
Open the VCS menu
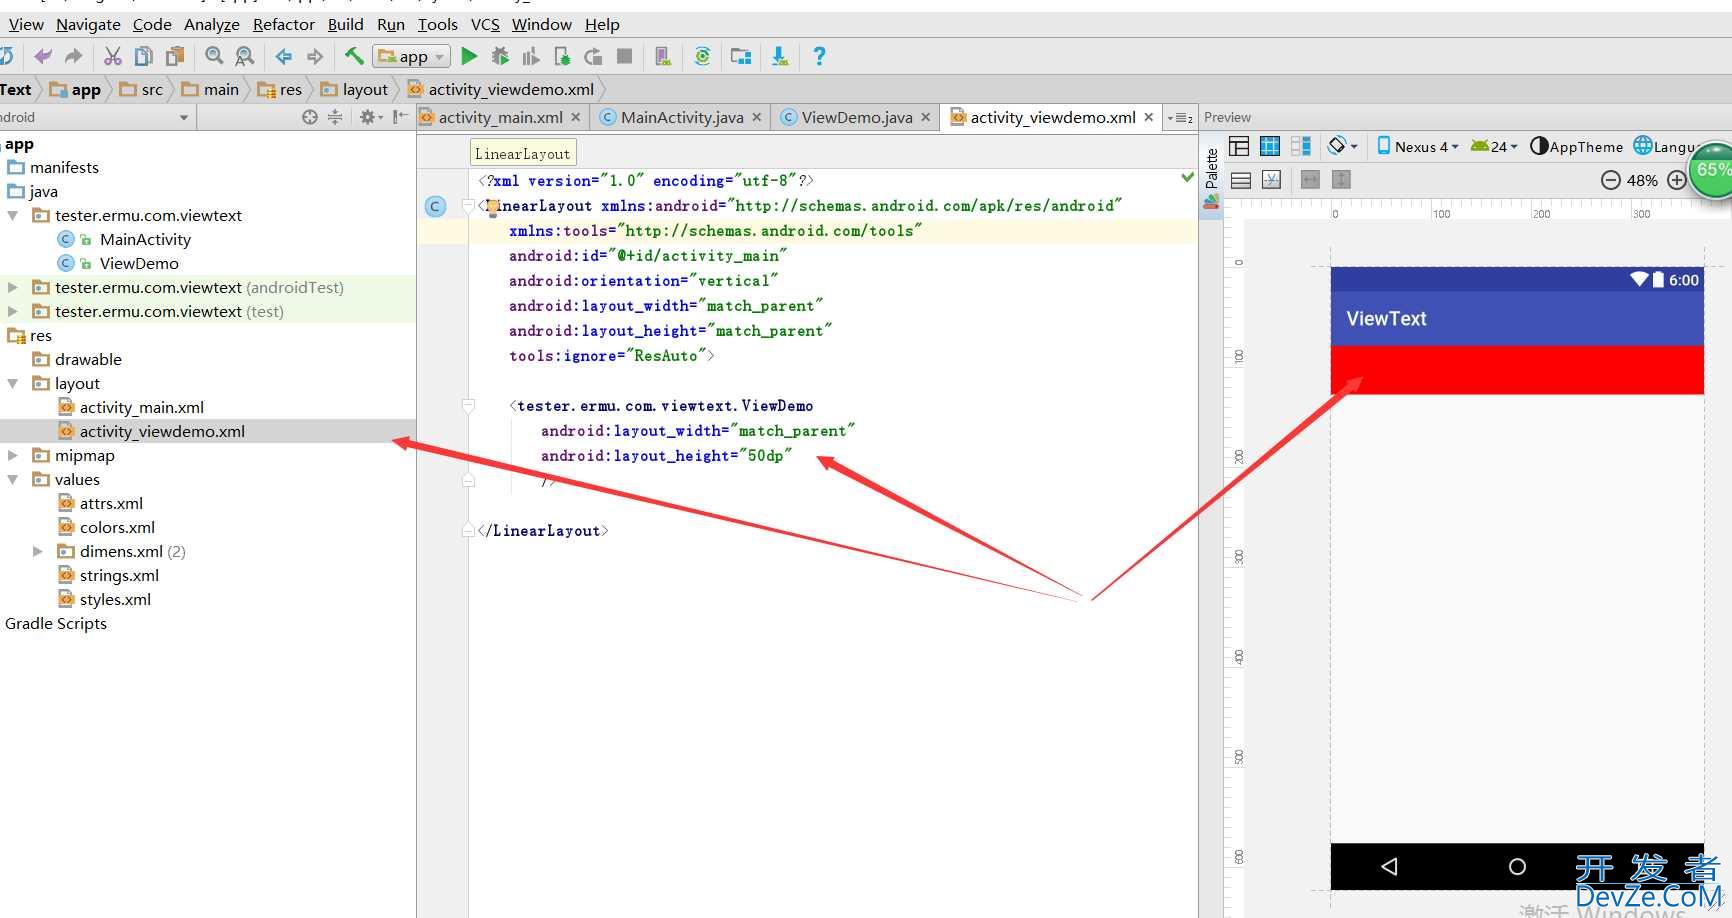tap(485, 24)
